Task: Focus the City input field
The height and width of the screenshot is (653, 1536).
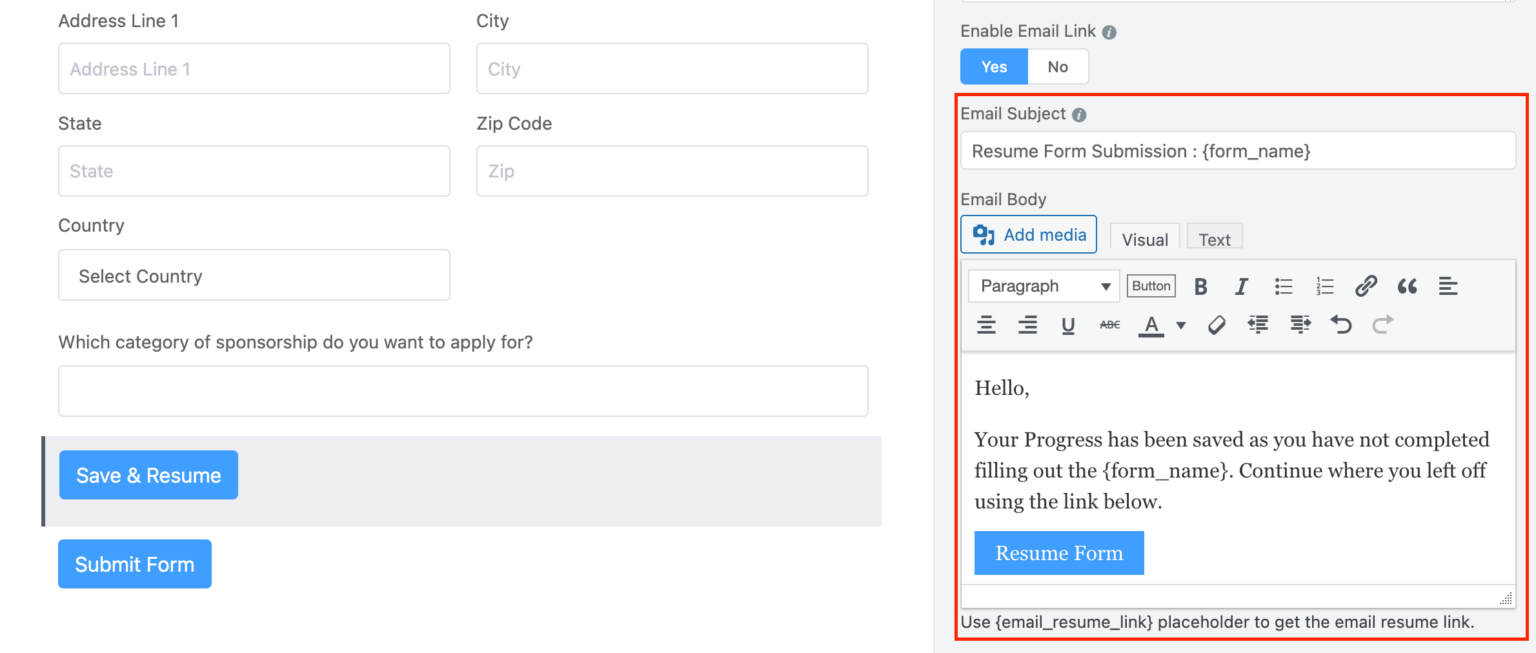Action: coord(672,69)
